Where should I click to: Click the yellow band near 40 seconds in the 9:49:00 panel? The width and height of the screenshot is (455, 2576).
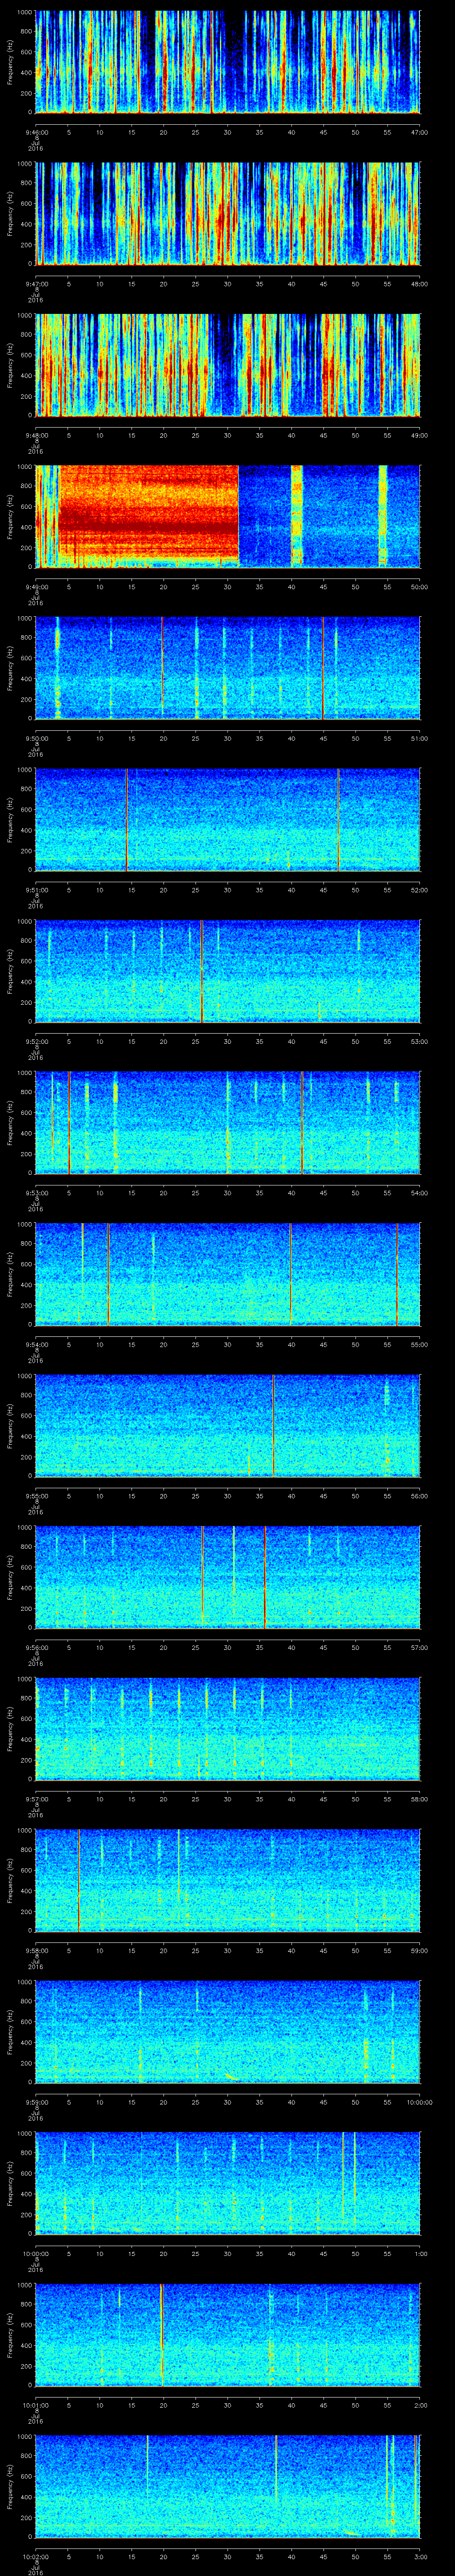click(x=296, y=516)
